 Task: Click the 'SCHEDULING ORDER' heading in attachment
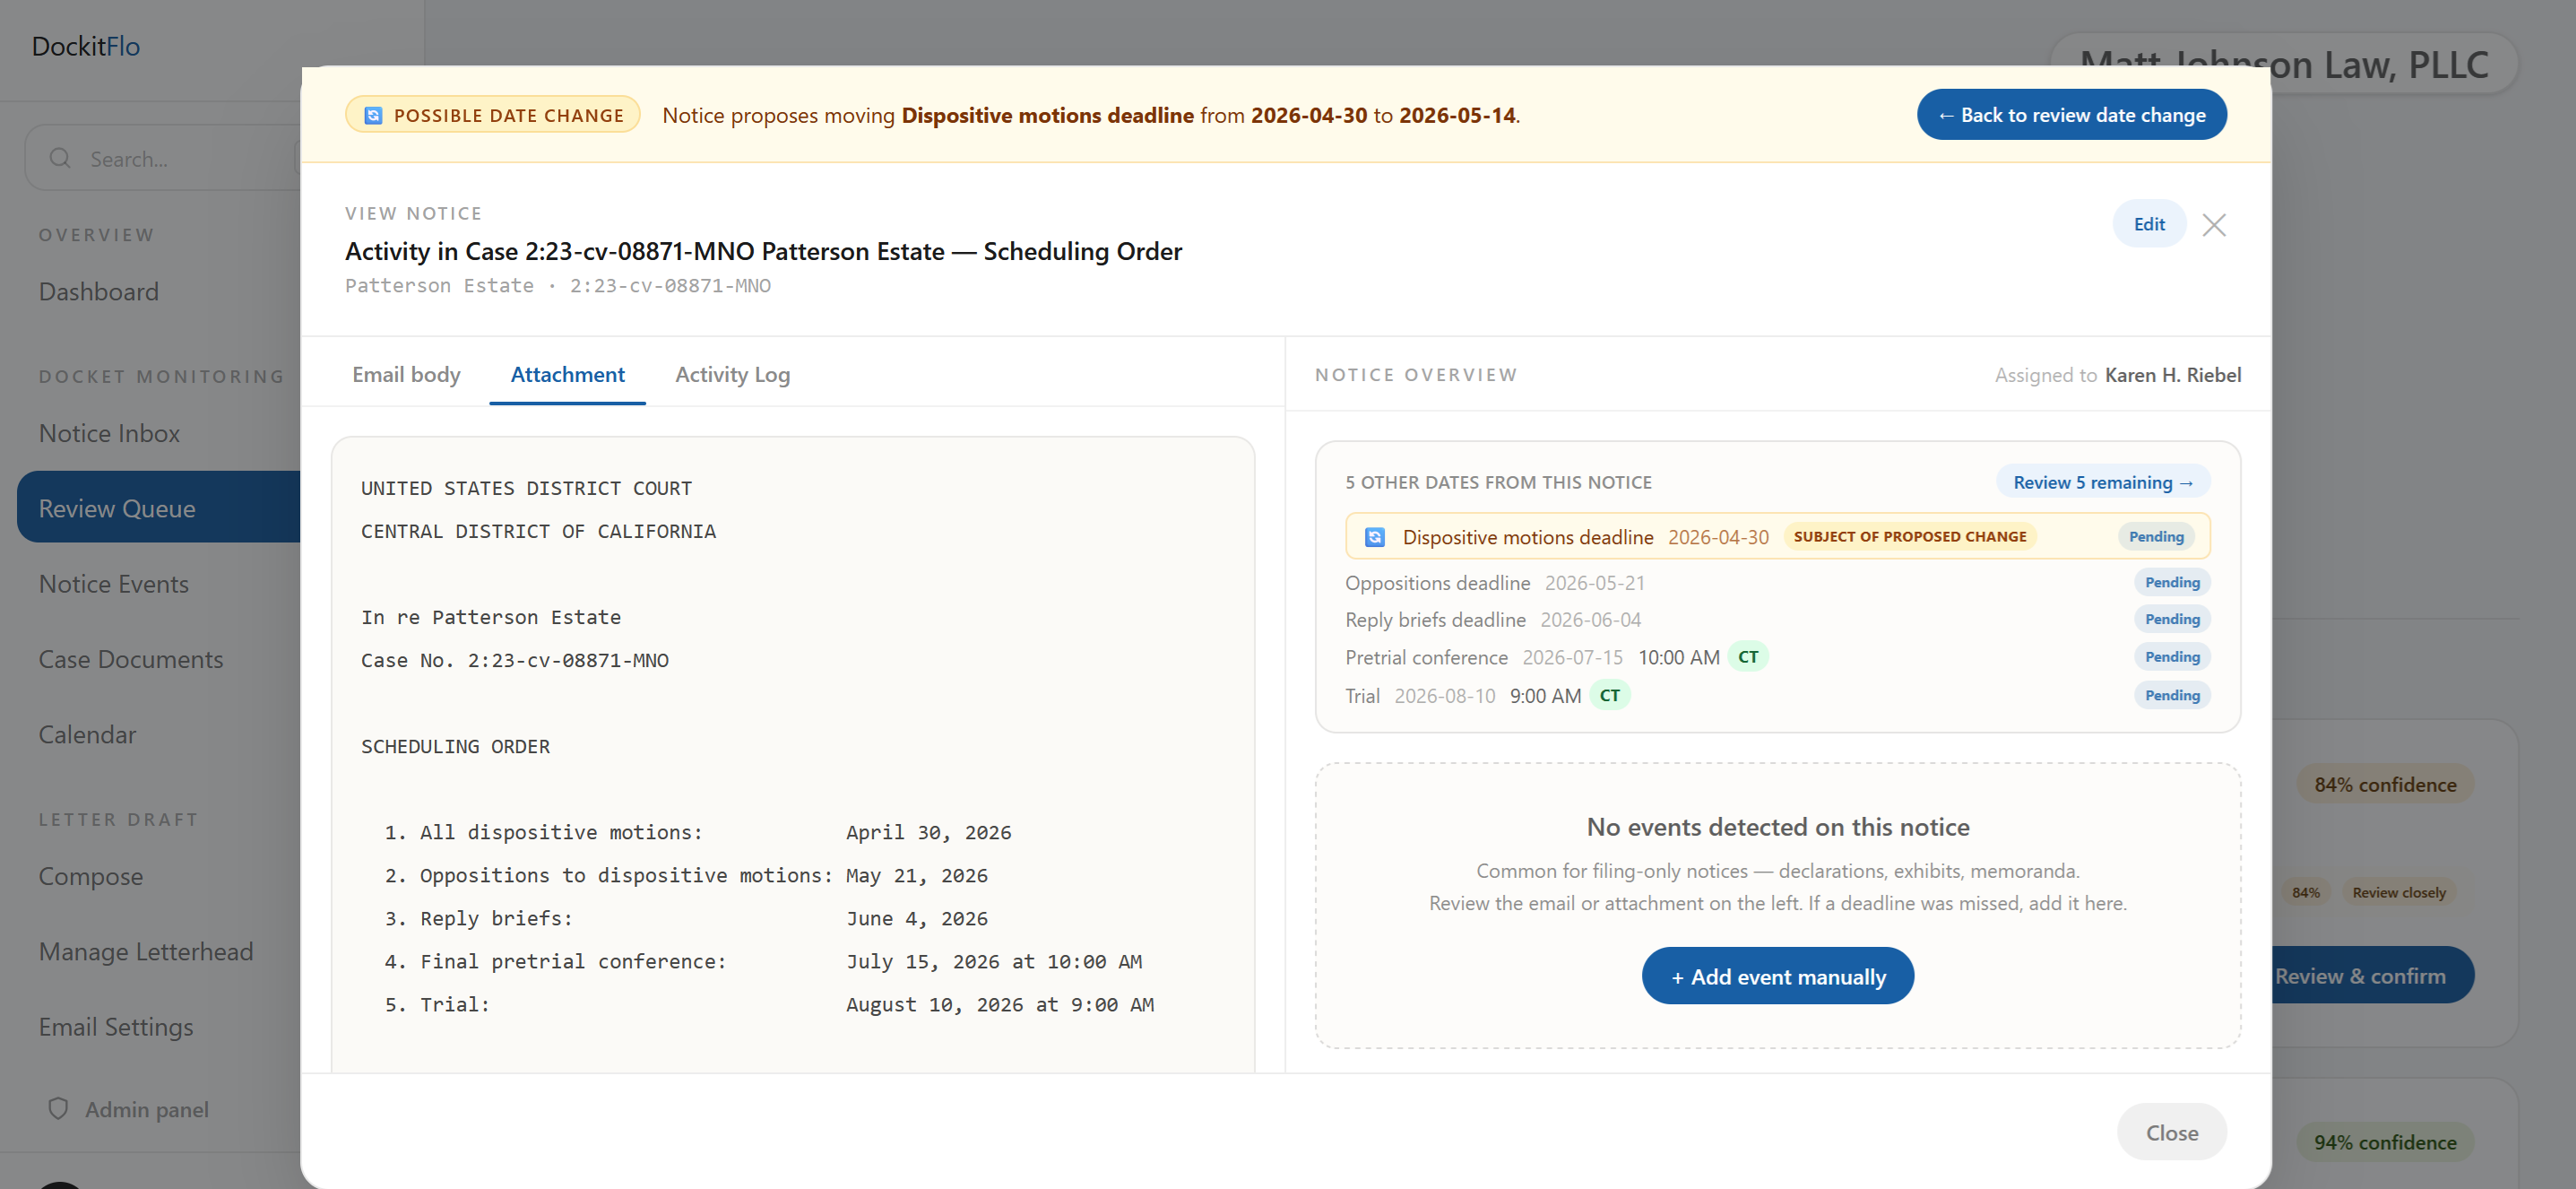pyautogui.click(x=455, y=746)
